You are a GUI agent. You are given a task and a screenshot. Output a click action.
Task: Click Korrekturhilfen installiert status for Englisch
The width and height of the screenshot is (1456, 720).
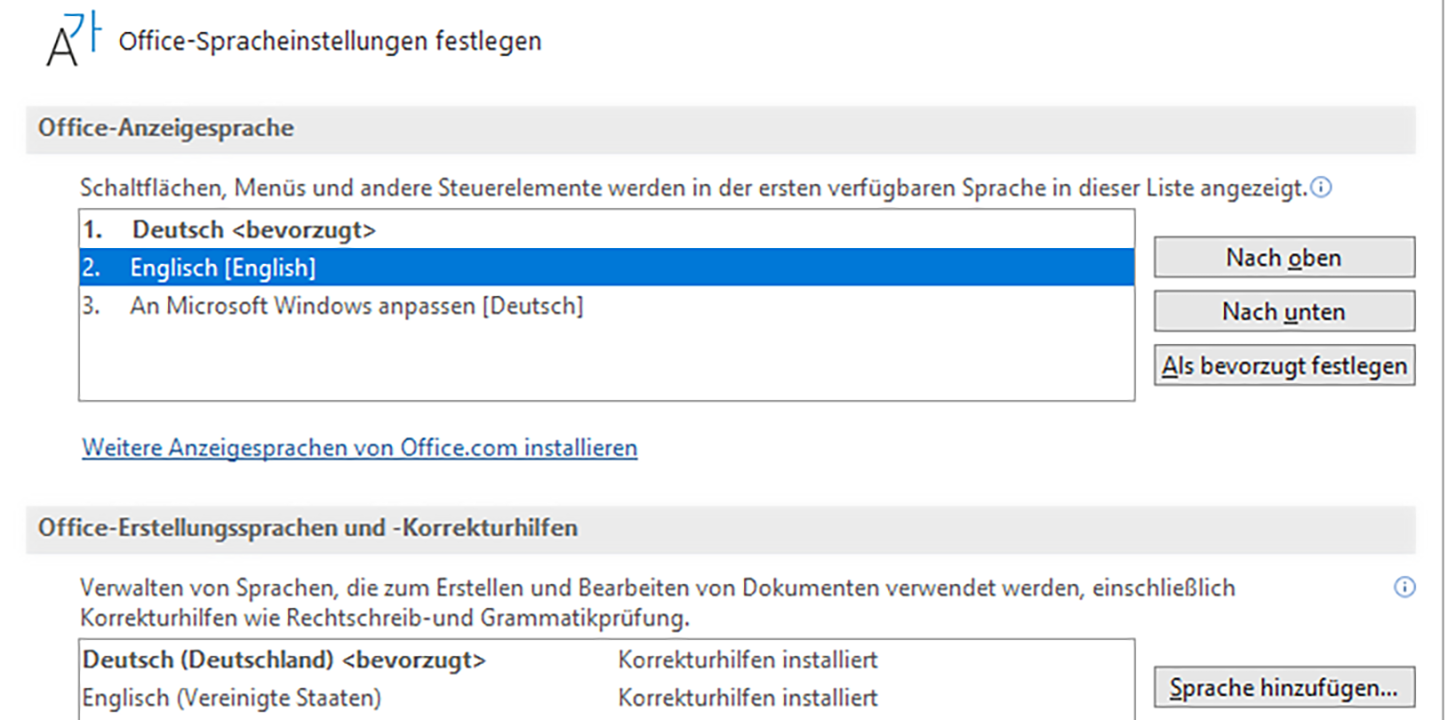tap(747, 697)
